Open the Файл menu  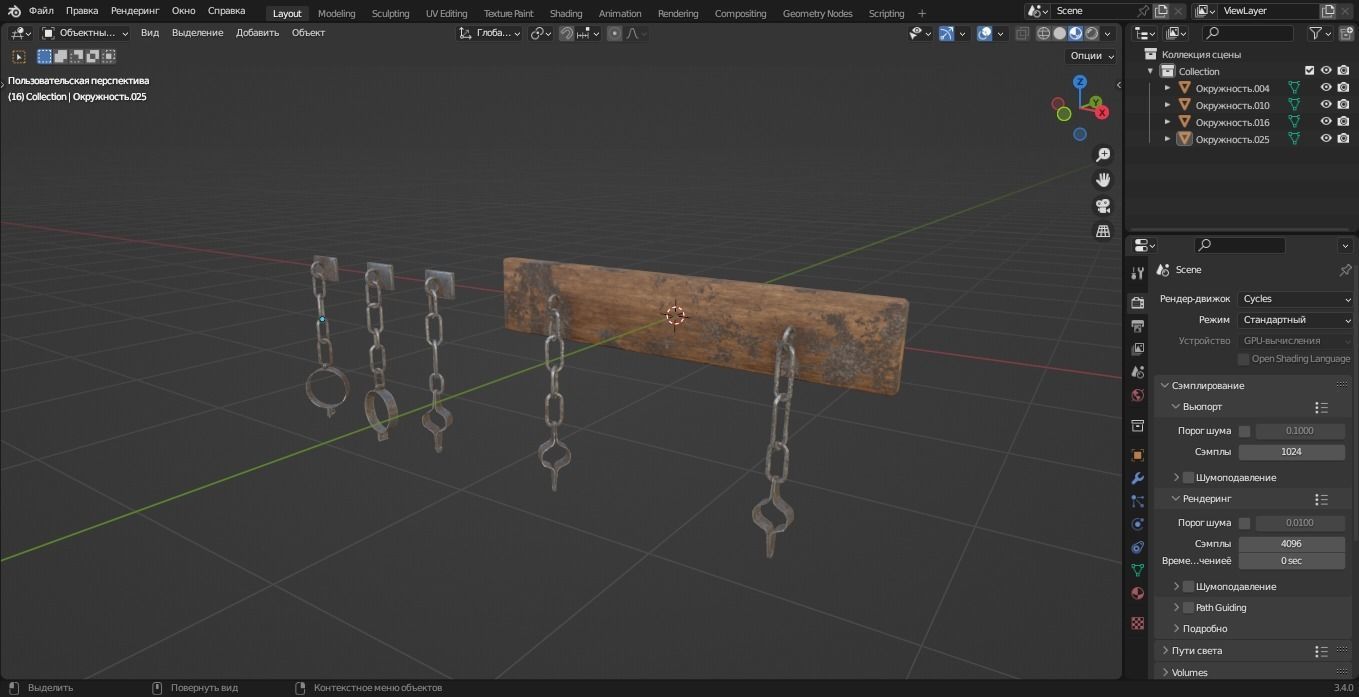41,11
